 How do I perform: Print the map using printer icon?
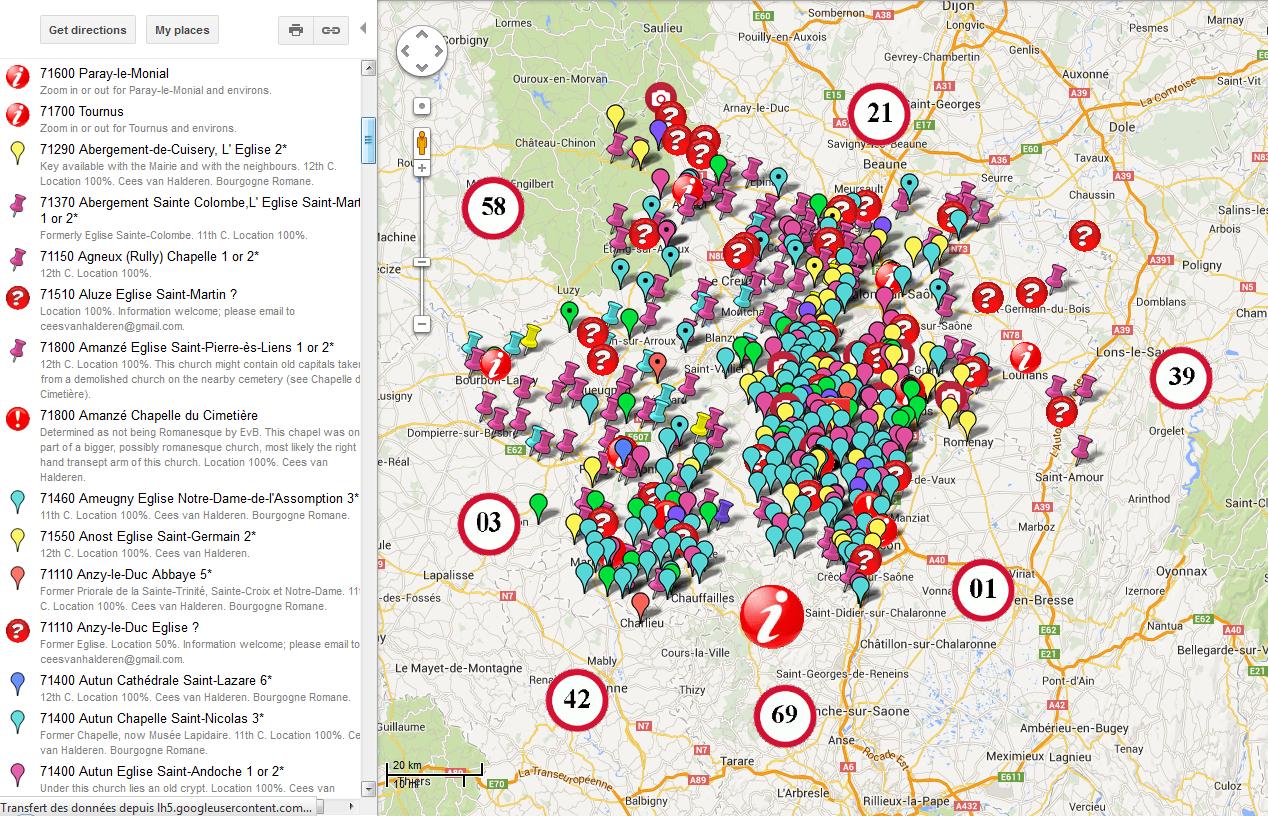(296, 30)
